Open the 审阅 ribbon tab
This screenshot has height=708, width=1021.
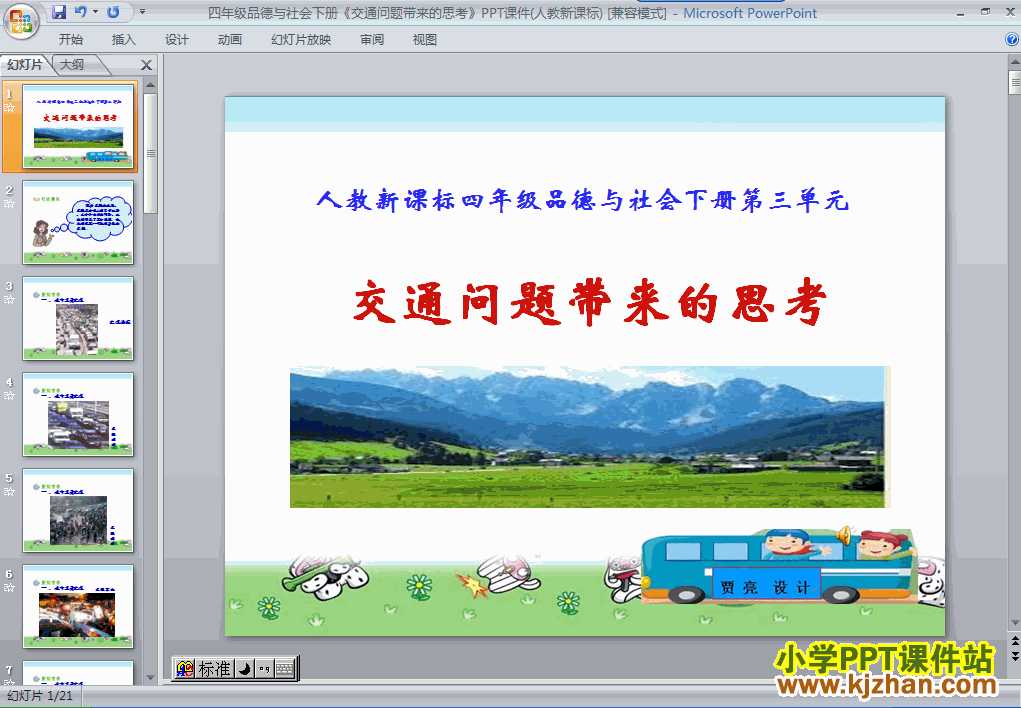[372, 40]
